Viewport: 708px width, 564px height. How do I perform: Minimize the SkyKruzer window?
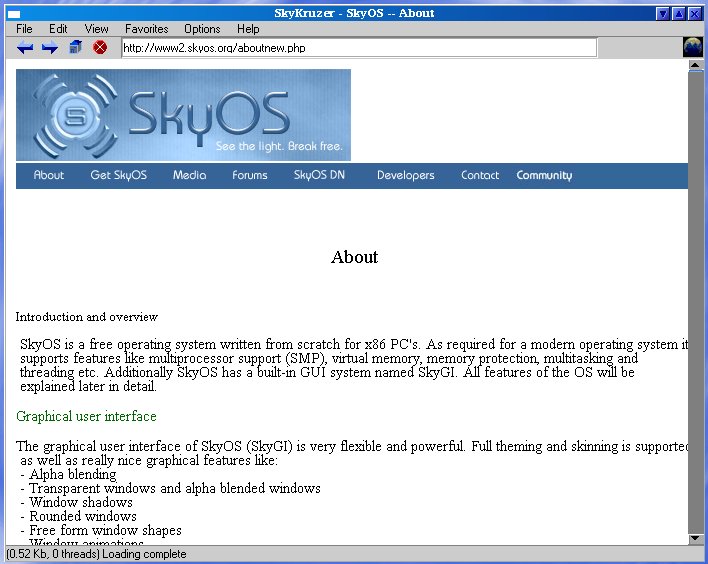point(662,14)
